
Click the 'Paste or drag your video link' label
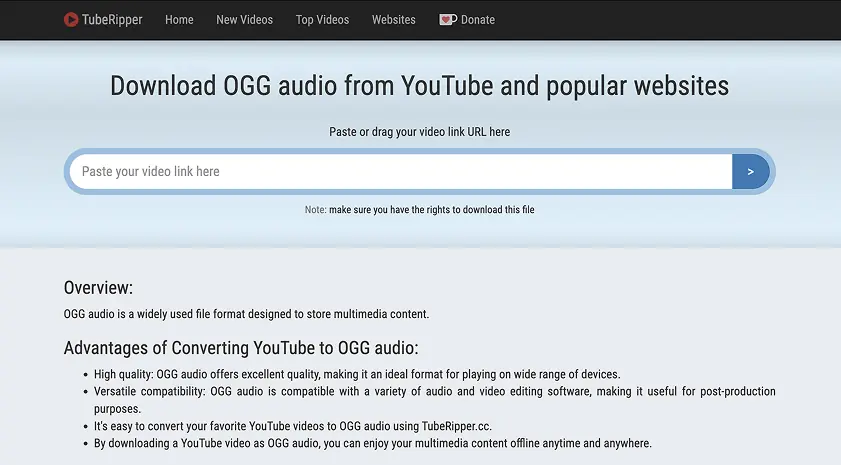tap(420, 132)
